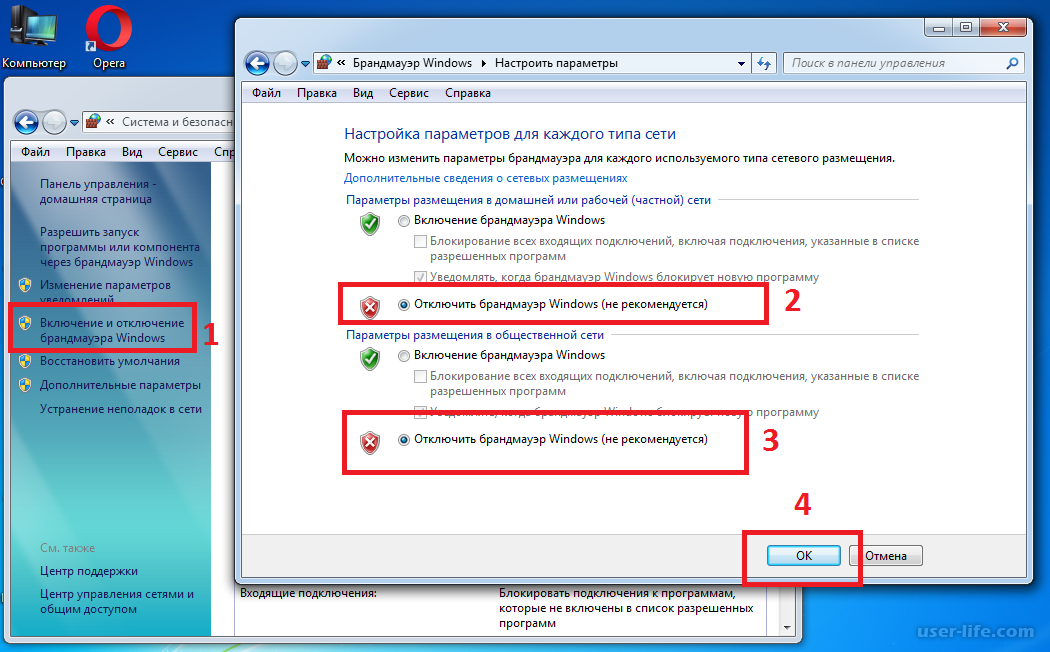Open the Сервис menu

pos(408,93)
